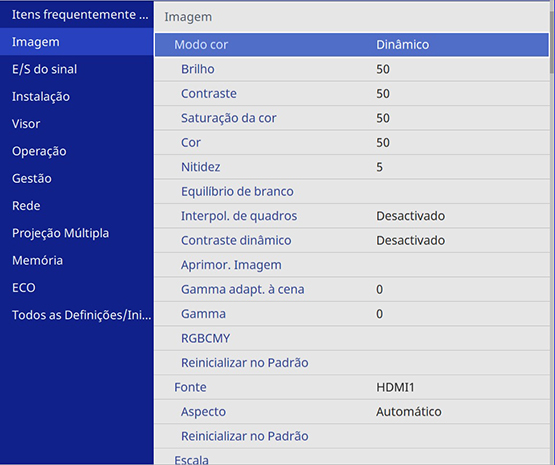Open the Itens frequentemente menu category

tap(76, 15)
